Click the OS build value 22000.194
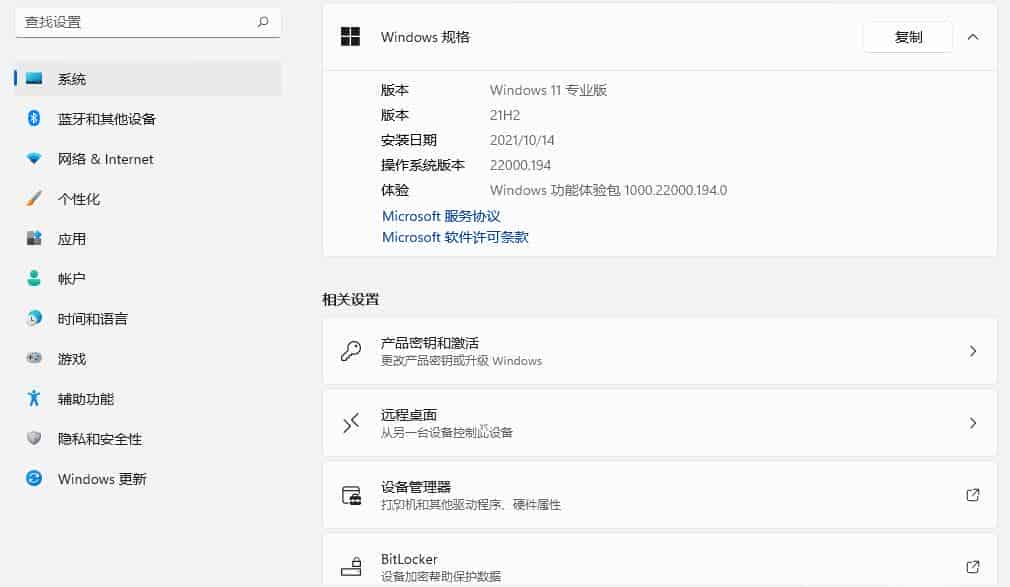This screenshot has height=587, width=1010. tap(520, 166)
